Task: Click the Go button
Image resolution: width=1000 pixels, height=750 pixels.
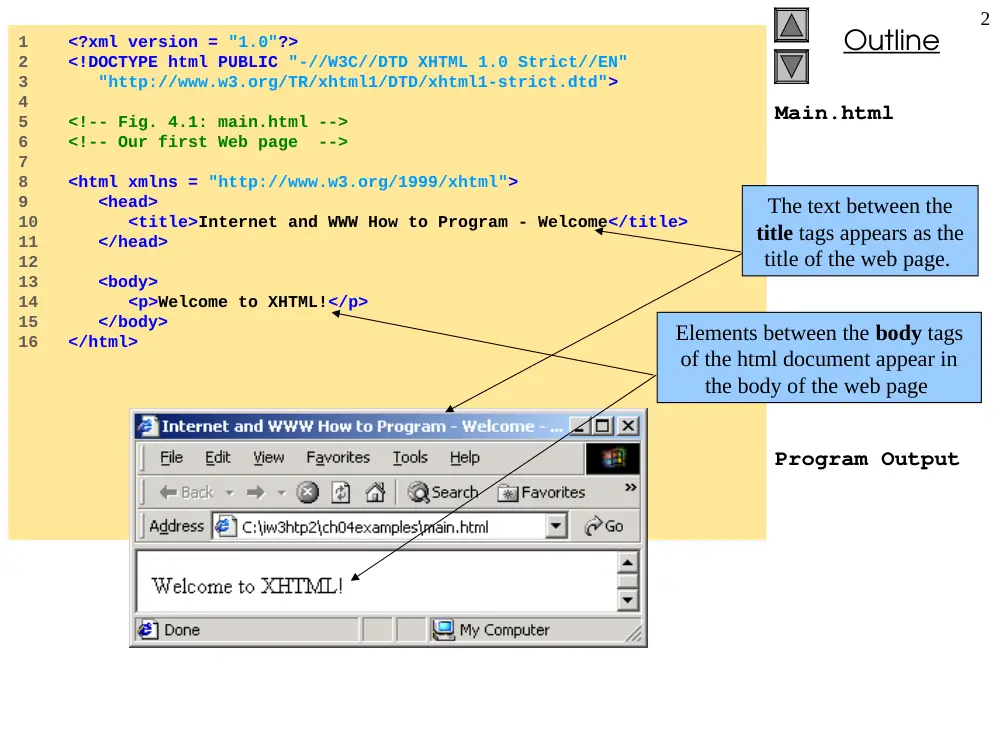Action: coord(604,527)
